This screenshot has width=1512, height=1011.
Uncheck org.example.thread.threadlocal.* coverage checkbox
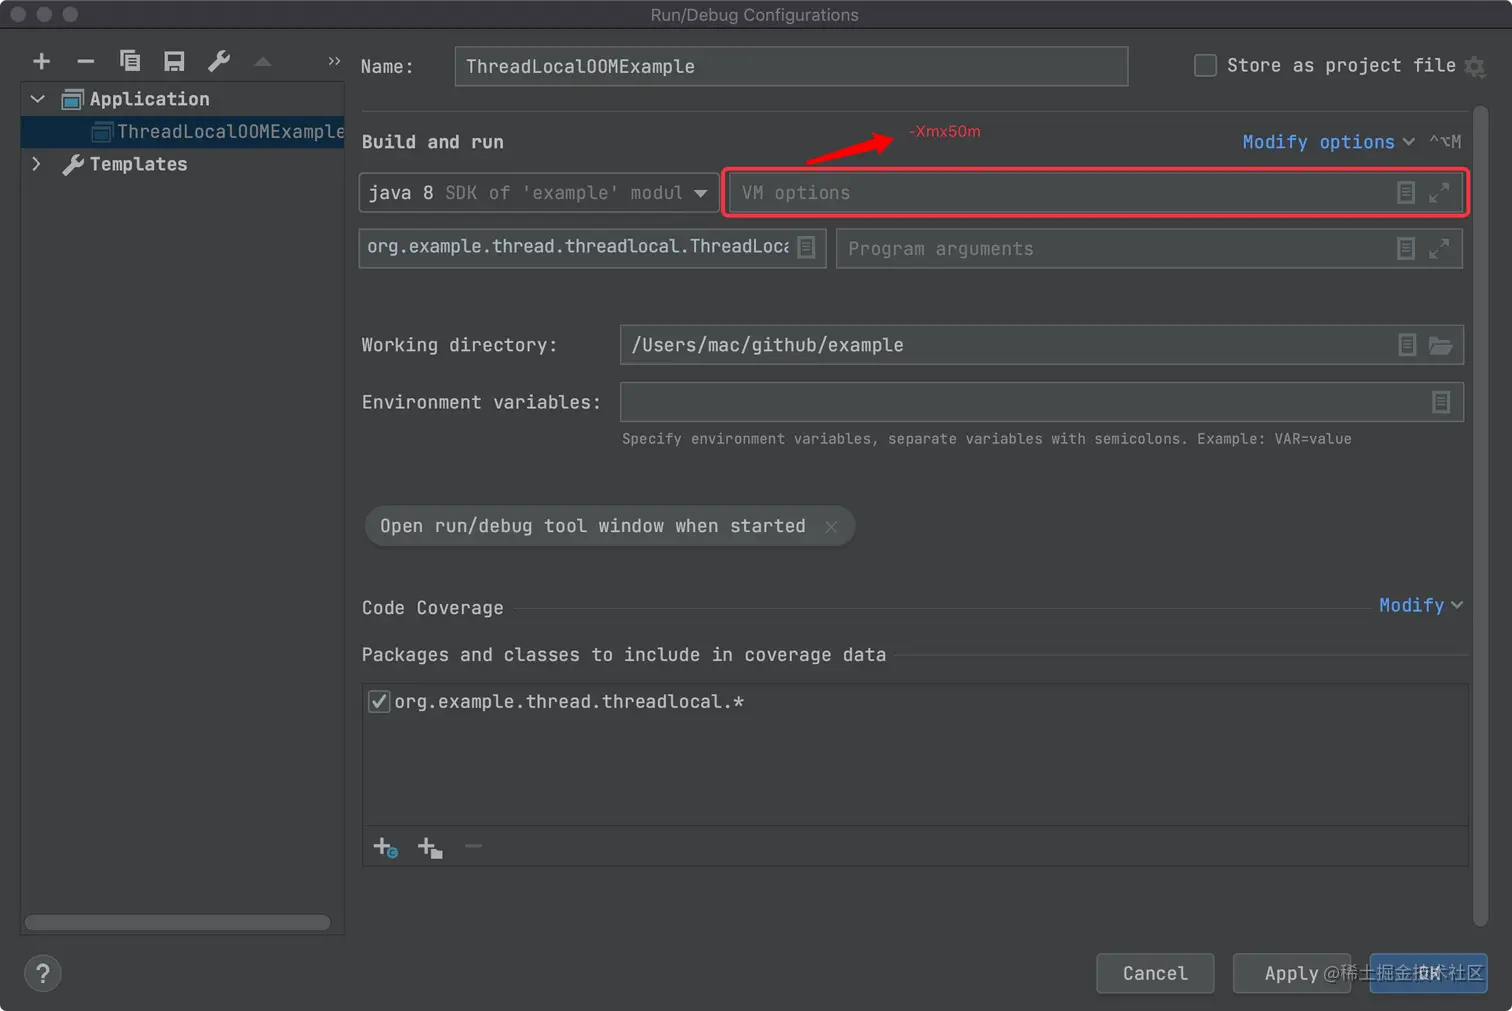[x=379, y=702]
